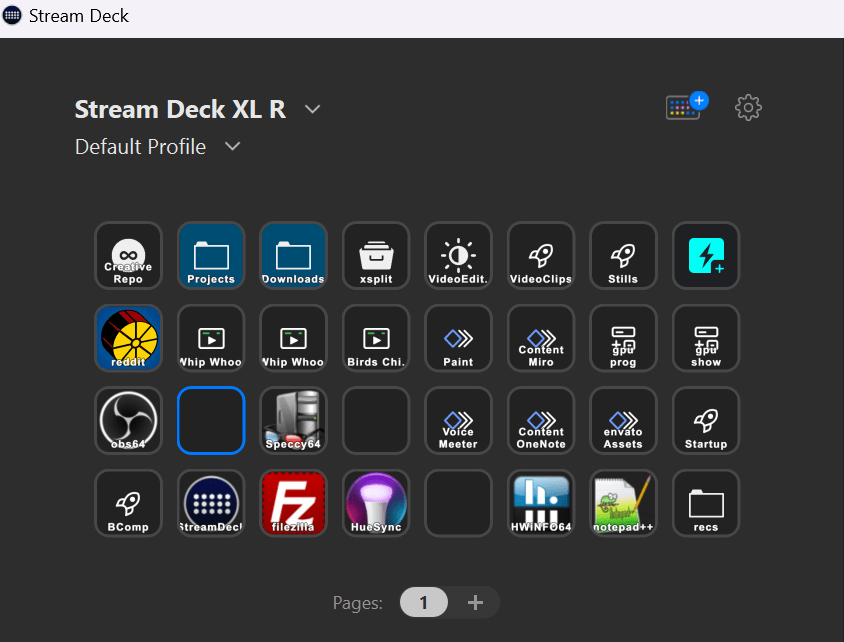Image resolution: width=844 pixels, height=642 pixels.
Task: Select the StreamDeck app key
Action: pyautogui.click(x=211, y=503)
